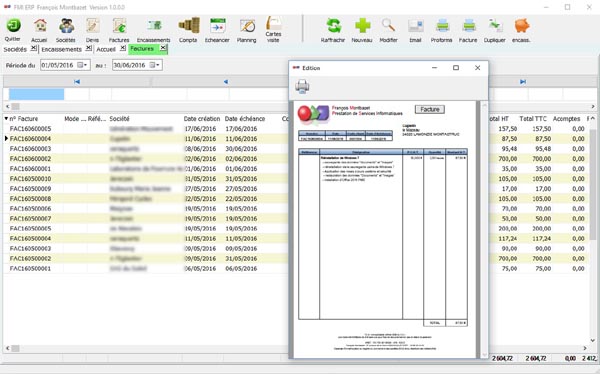Switch to the Accueil tab
600x374 pixels.
(106, 49)
